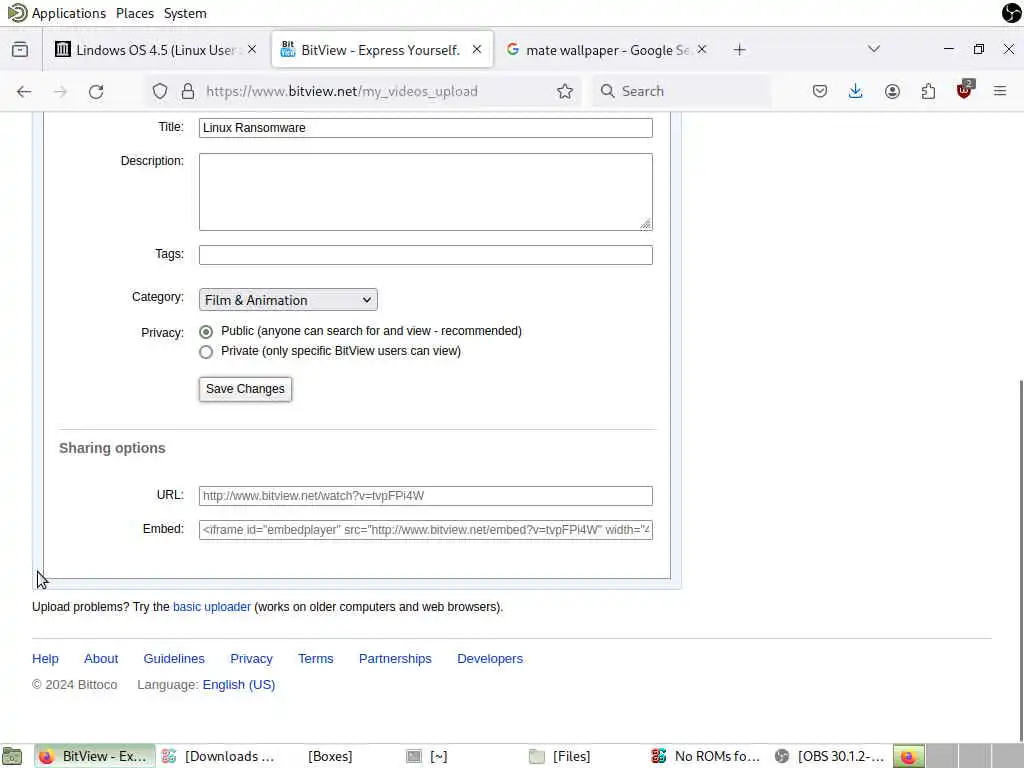Click the Title input field
Screen dimensions: 1024x768
[x=425, y=128]
